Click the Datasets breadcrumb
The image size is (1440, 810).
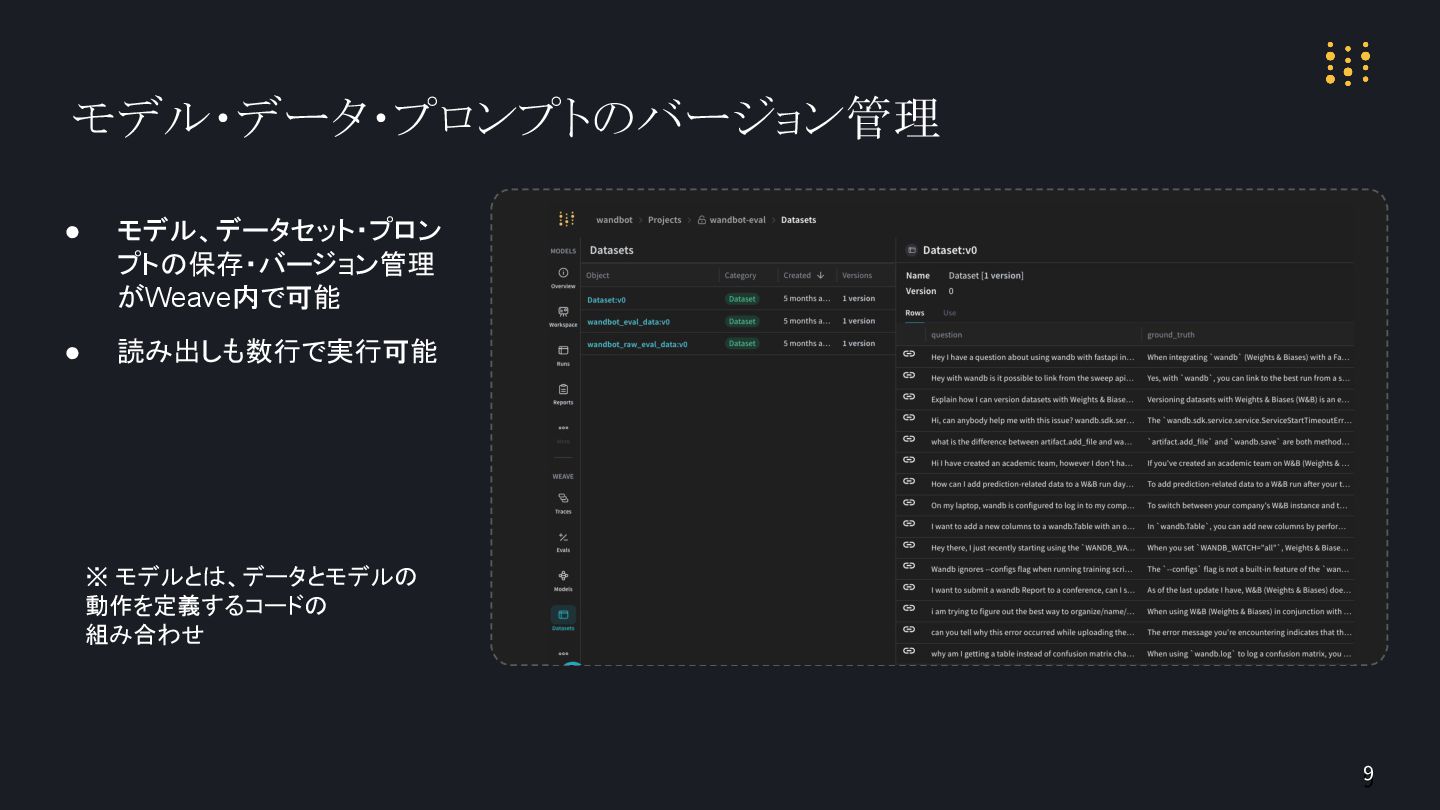pyautogui.click(x=798, y=220)
